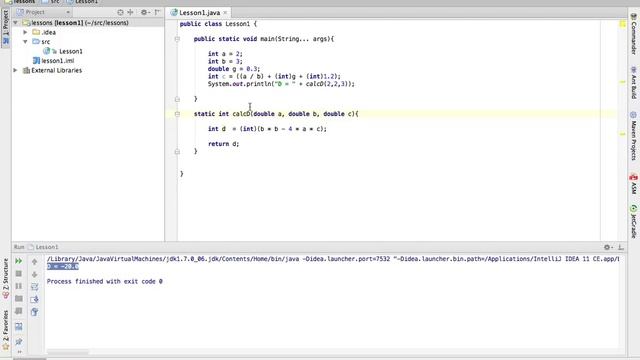Toggle soft wraps in console output
The height and width of the screenshot is (360, 640).
click(x=34, y=287)
